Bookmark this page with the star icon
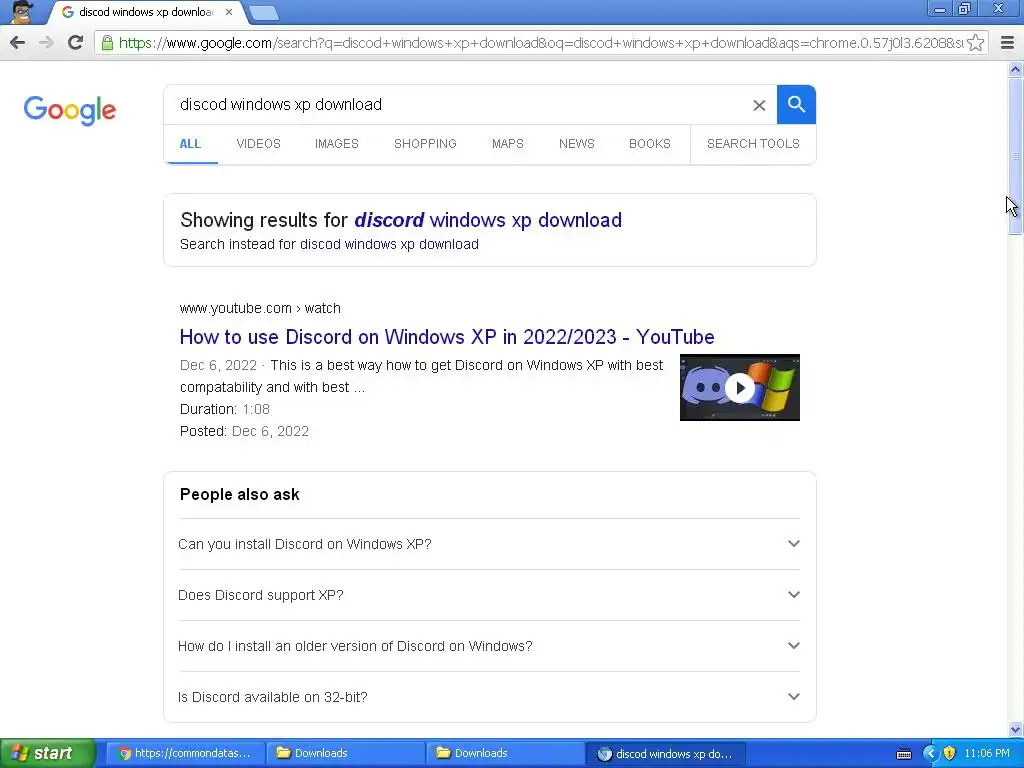1024x768 pixels. [976, 43]
